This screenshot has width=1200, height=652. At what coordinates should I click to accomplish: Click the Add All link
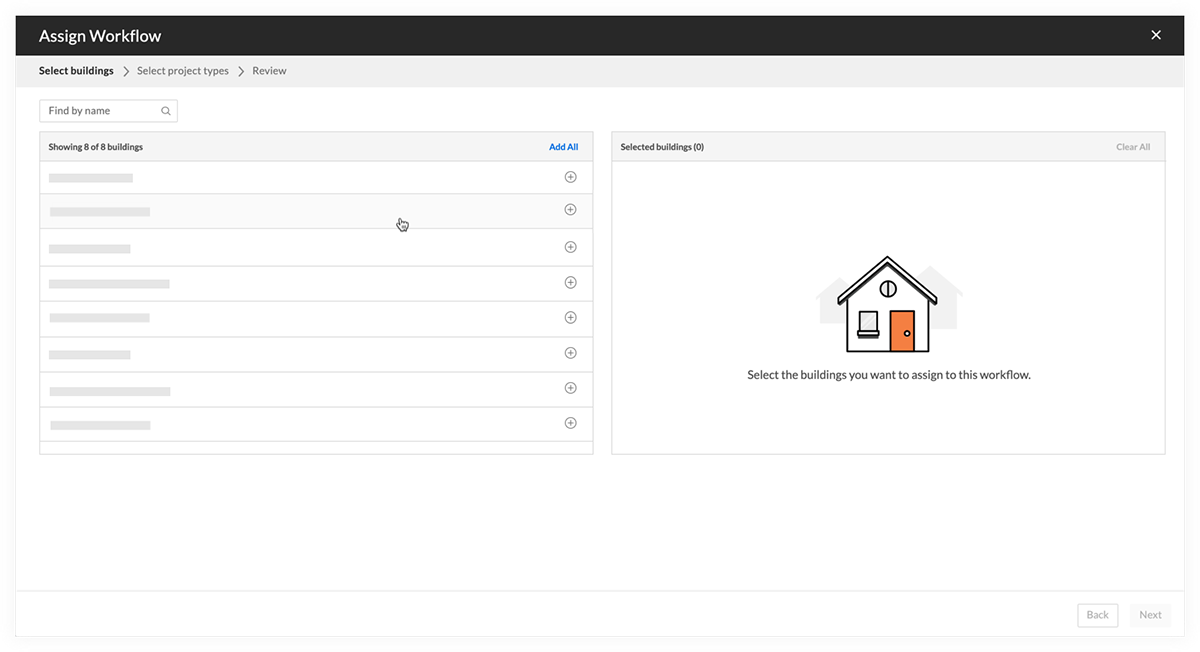[x=563, y=146]
